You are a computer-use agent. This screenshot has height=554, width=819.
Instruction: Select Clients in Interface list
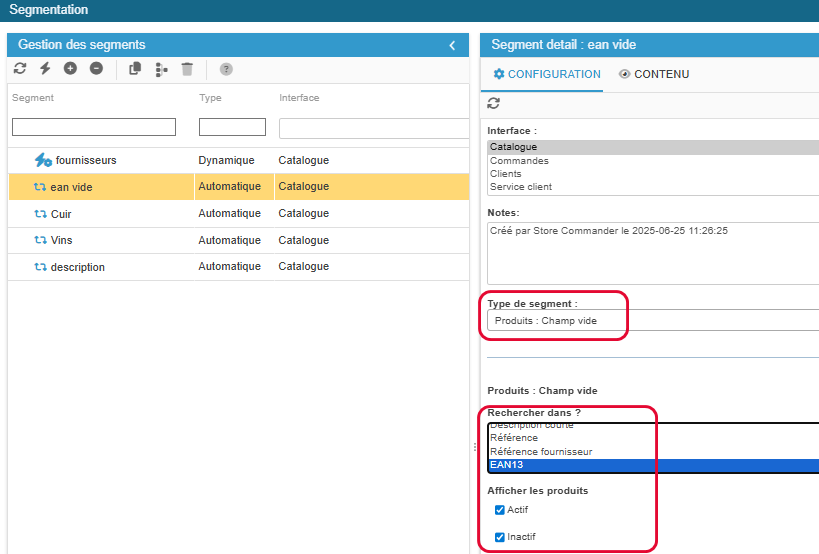[x=653, y=174]
